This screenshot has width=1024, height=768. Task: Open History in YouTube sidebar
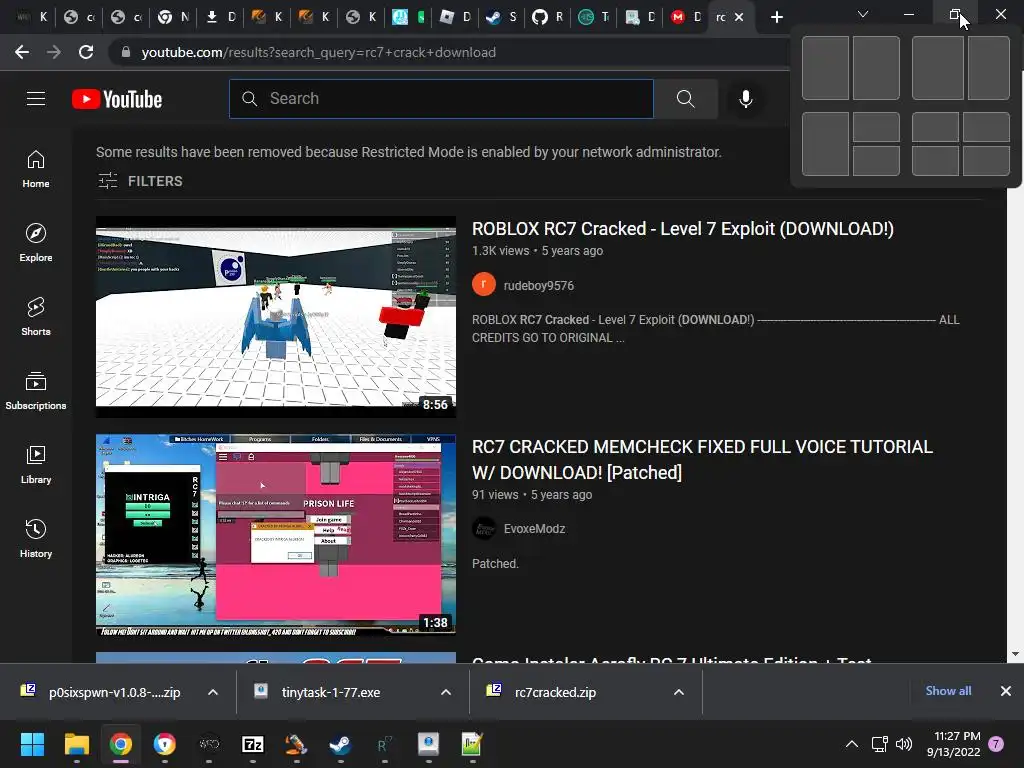click(36, 538)
